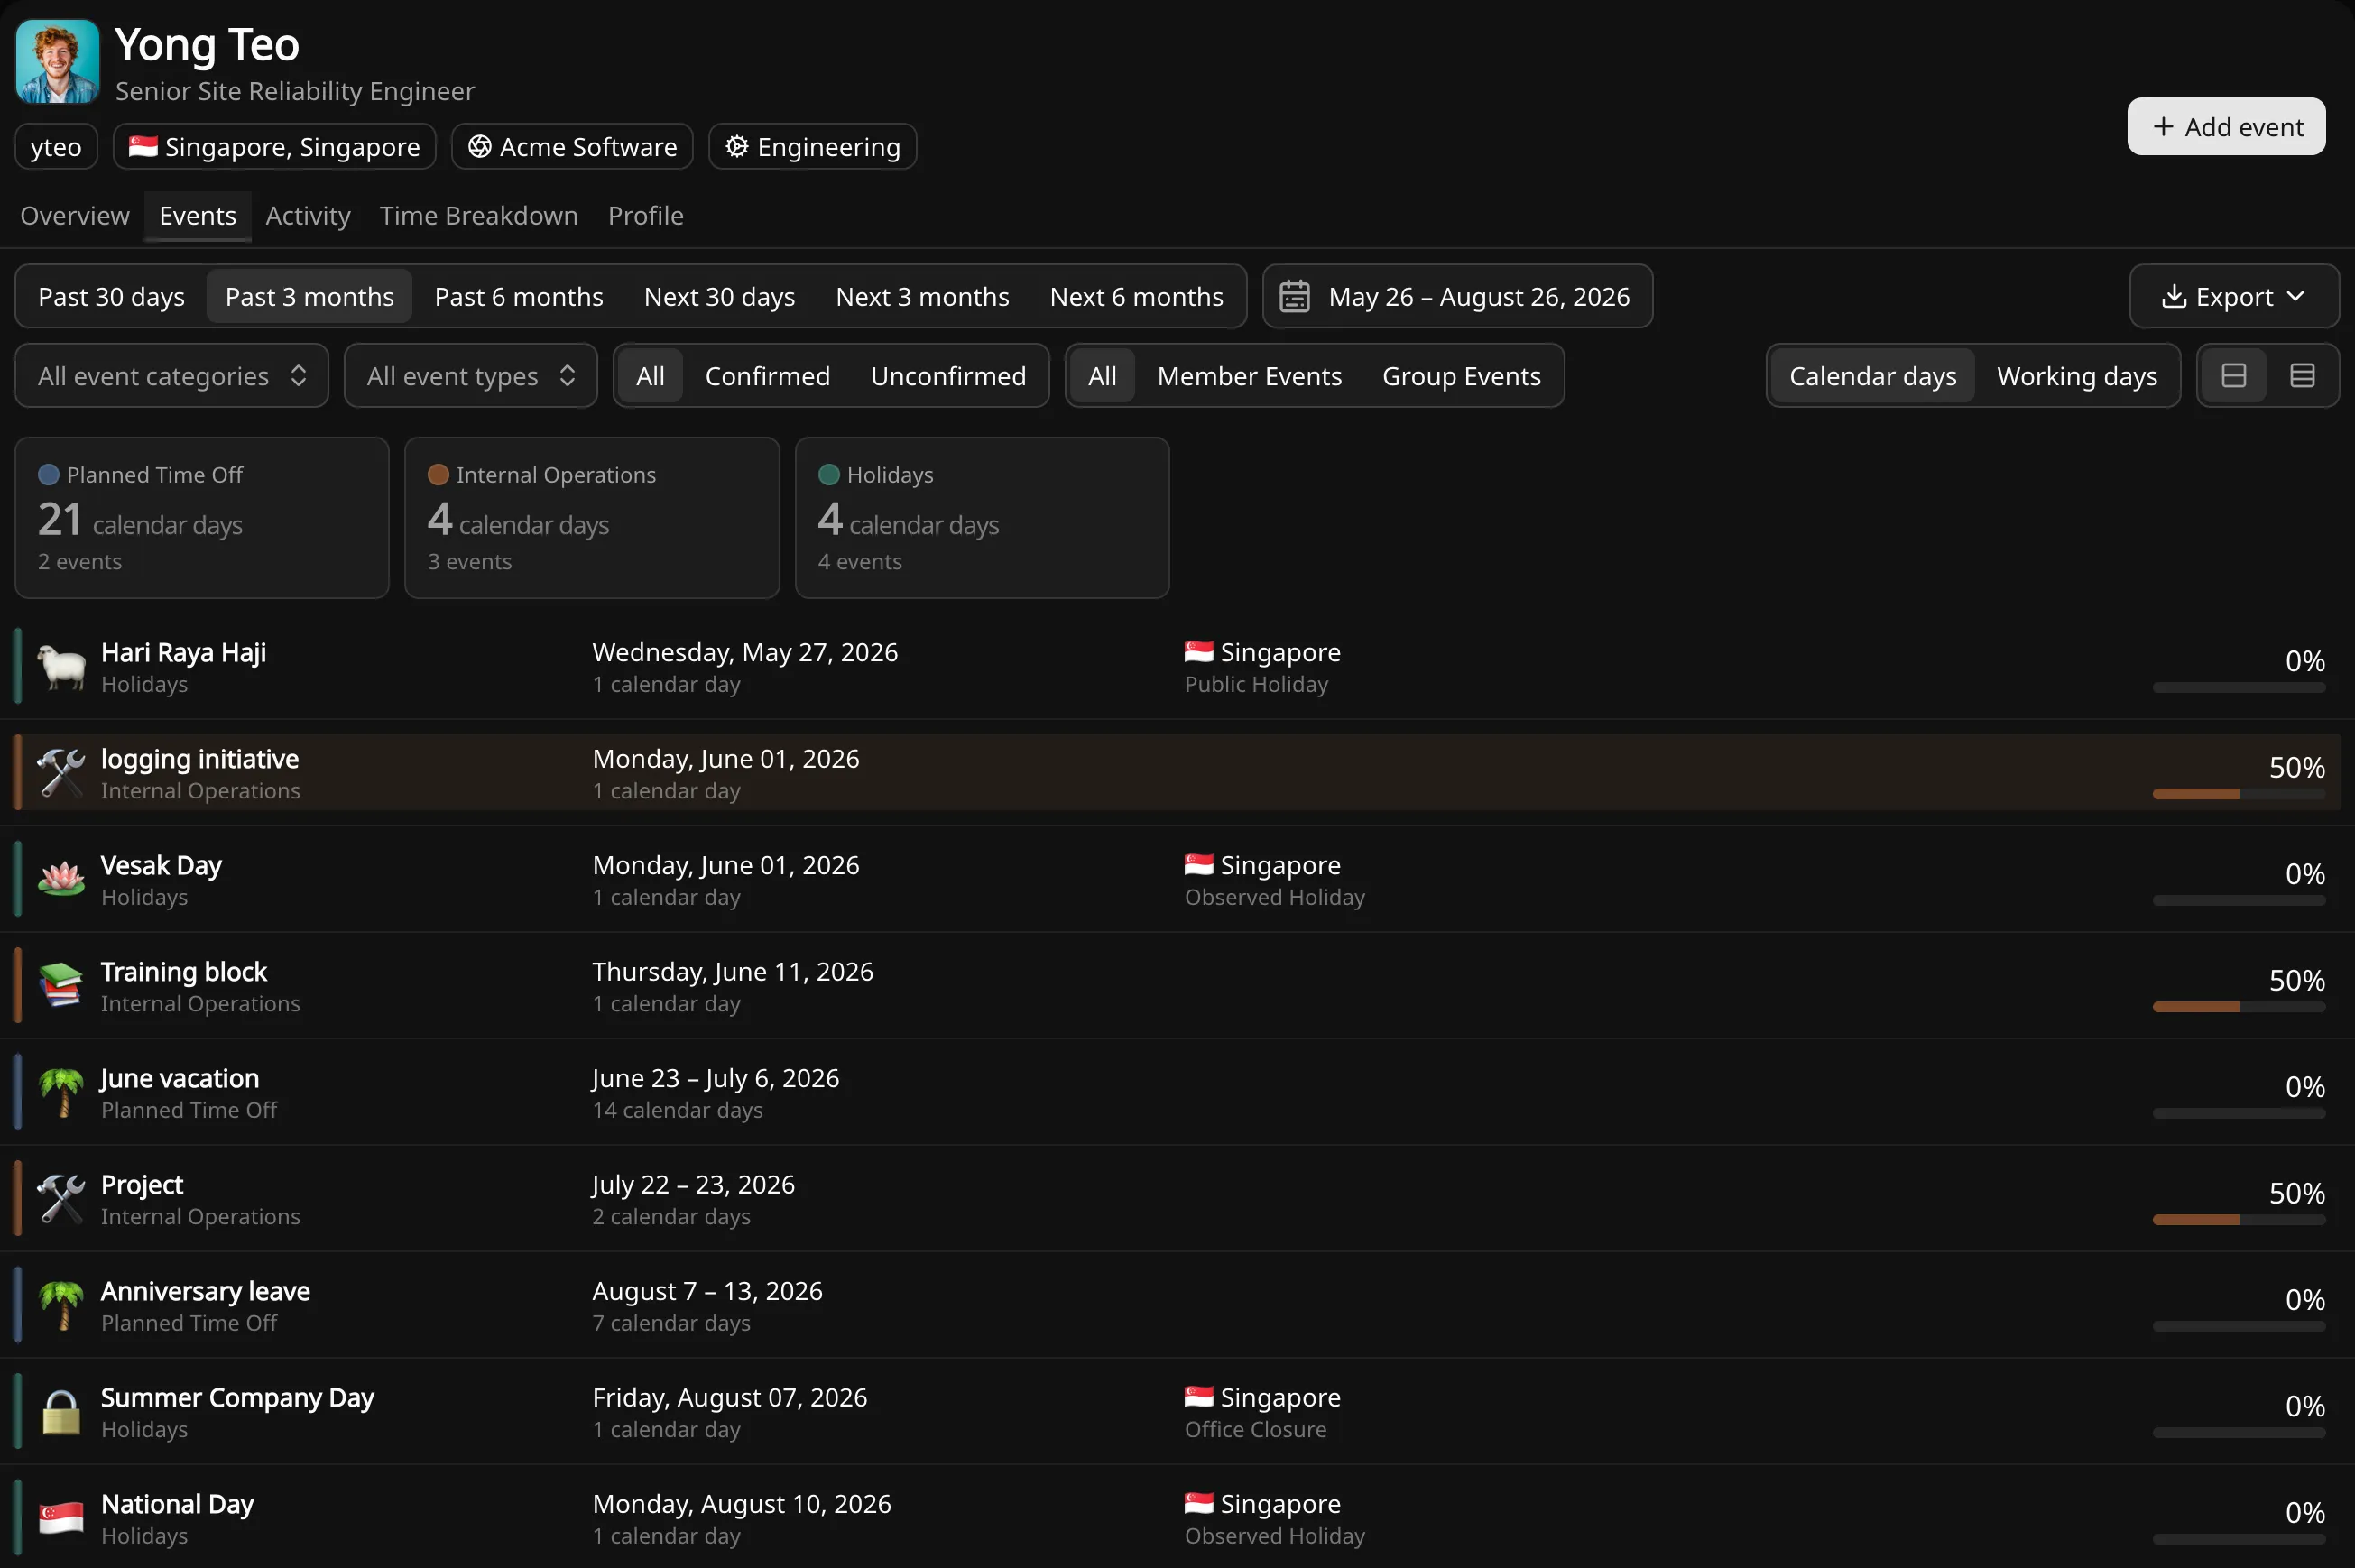
Task: Click the flag icon for National Day
Action: [x=61, y=1519]
